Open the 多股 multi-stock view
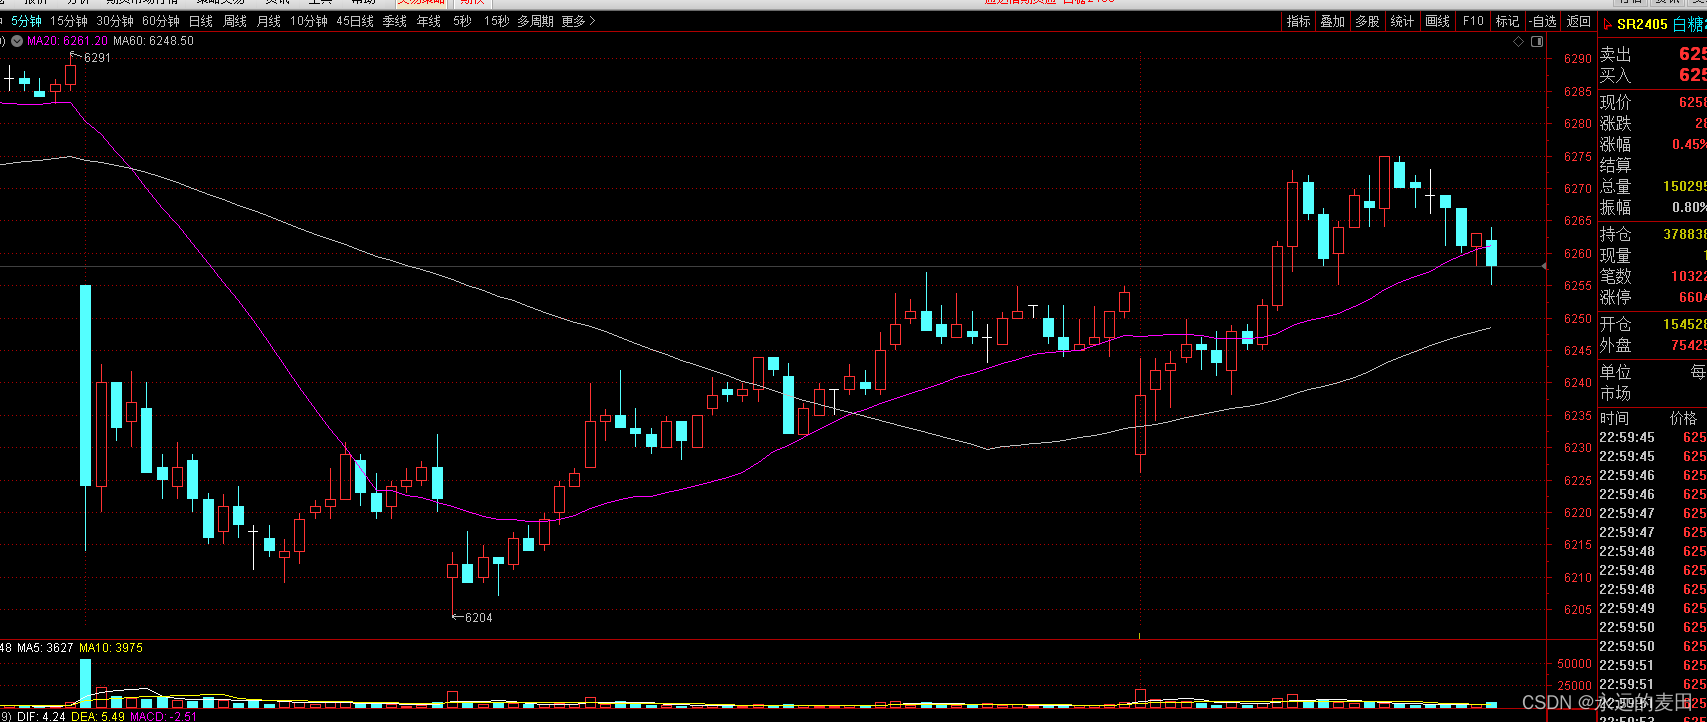Viewport: 1707px width, 722px height. coord(1367,21)
